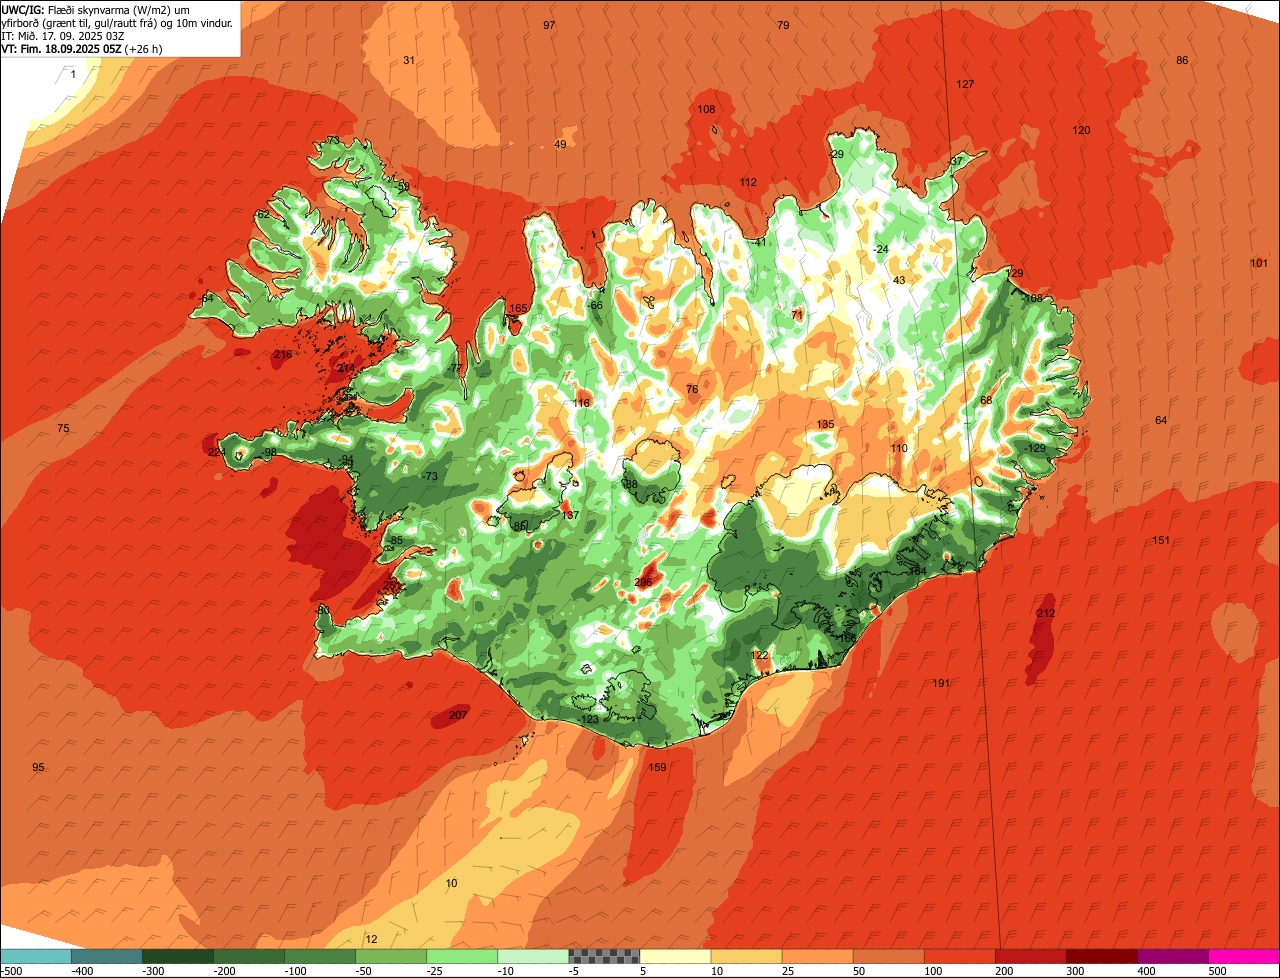Click the checkered legend swatch between -5 and 5
Image resolution: width=1280 pixels, height=978 pixels.
tap(604, 956)
